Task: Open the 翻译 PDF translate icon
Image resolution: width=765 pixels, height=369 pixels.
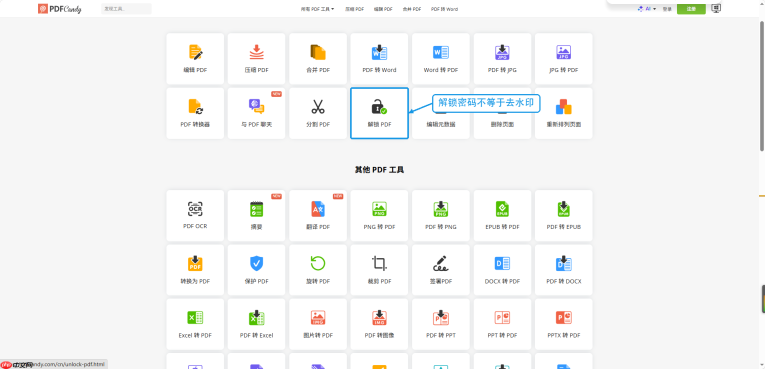Action: (318, 209)
